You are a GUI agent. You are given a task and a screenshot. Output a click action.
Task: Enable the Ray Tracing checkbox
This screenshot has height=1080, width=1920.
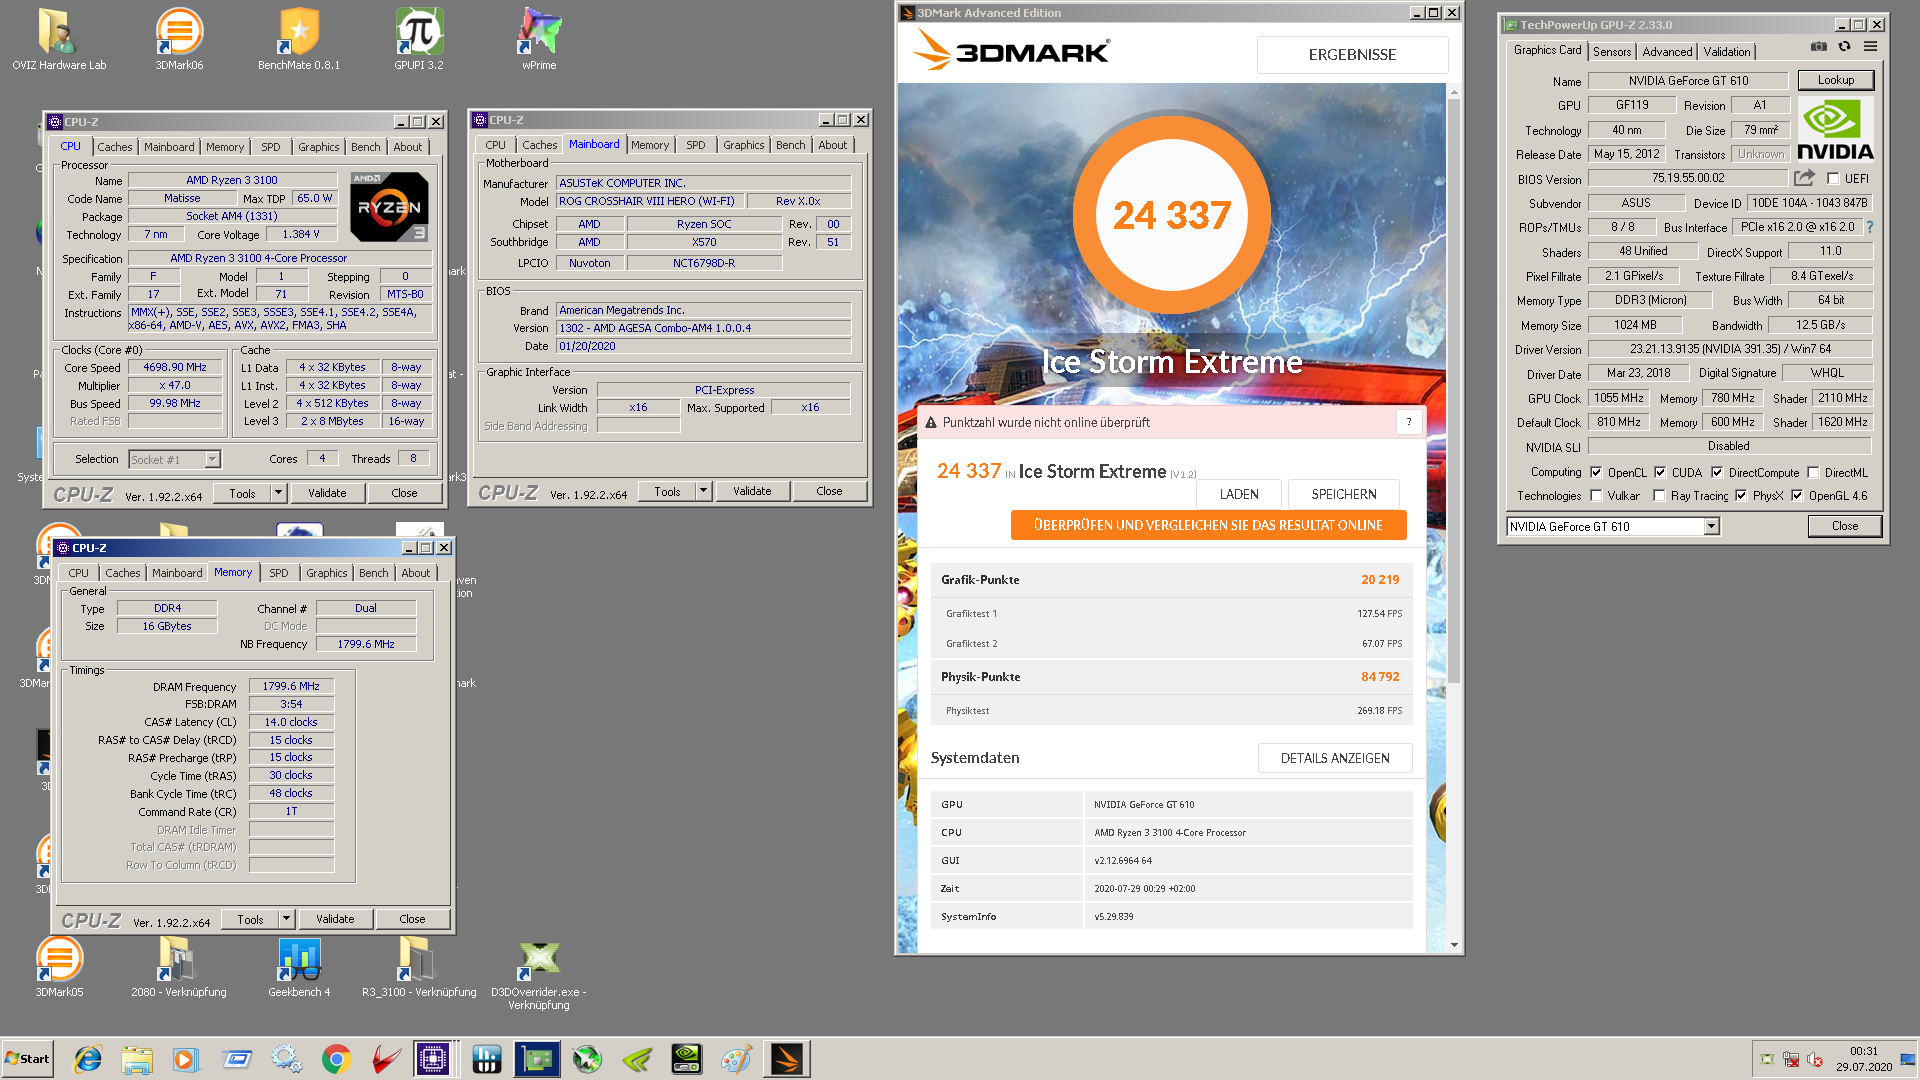tap(1660, 496)
